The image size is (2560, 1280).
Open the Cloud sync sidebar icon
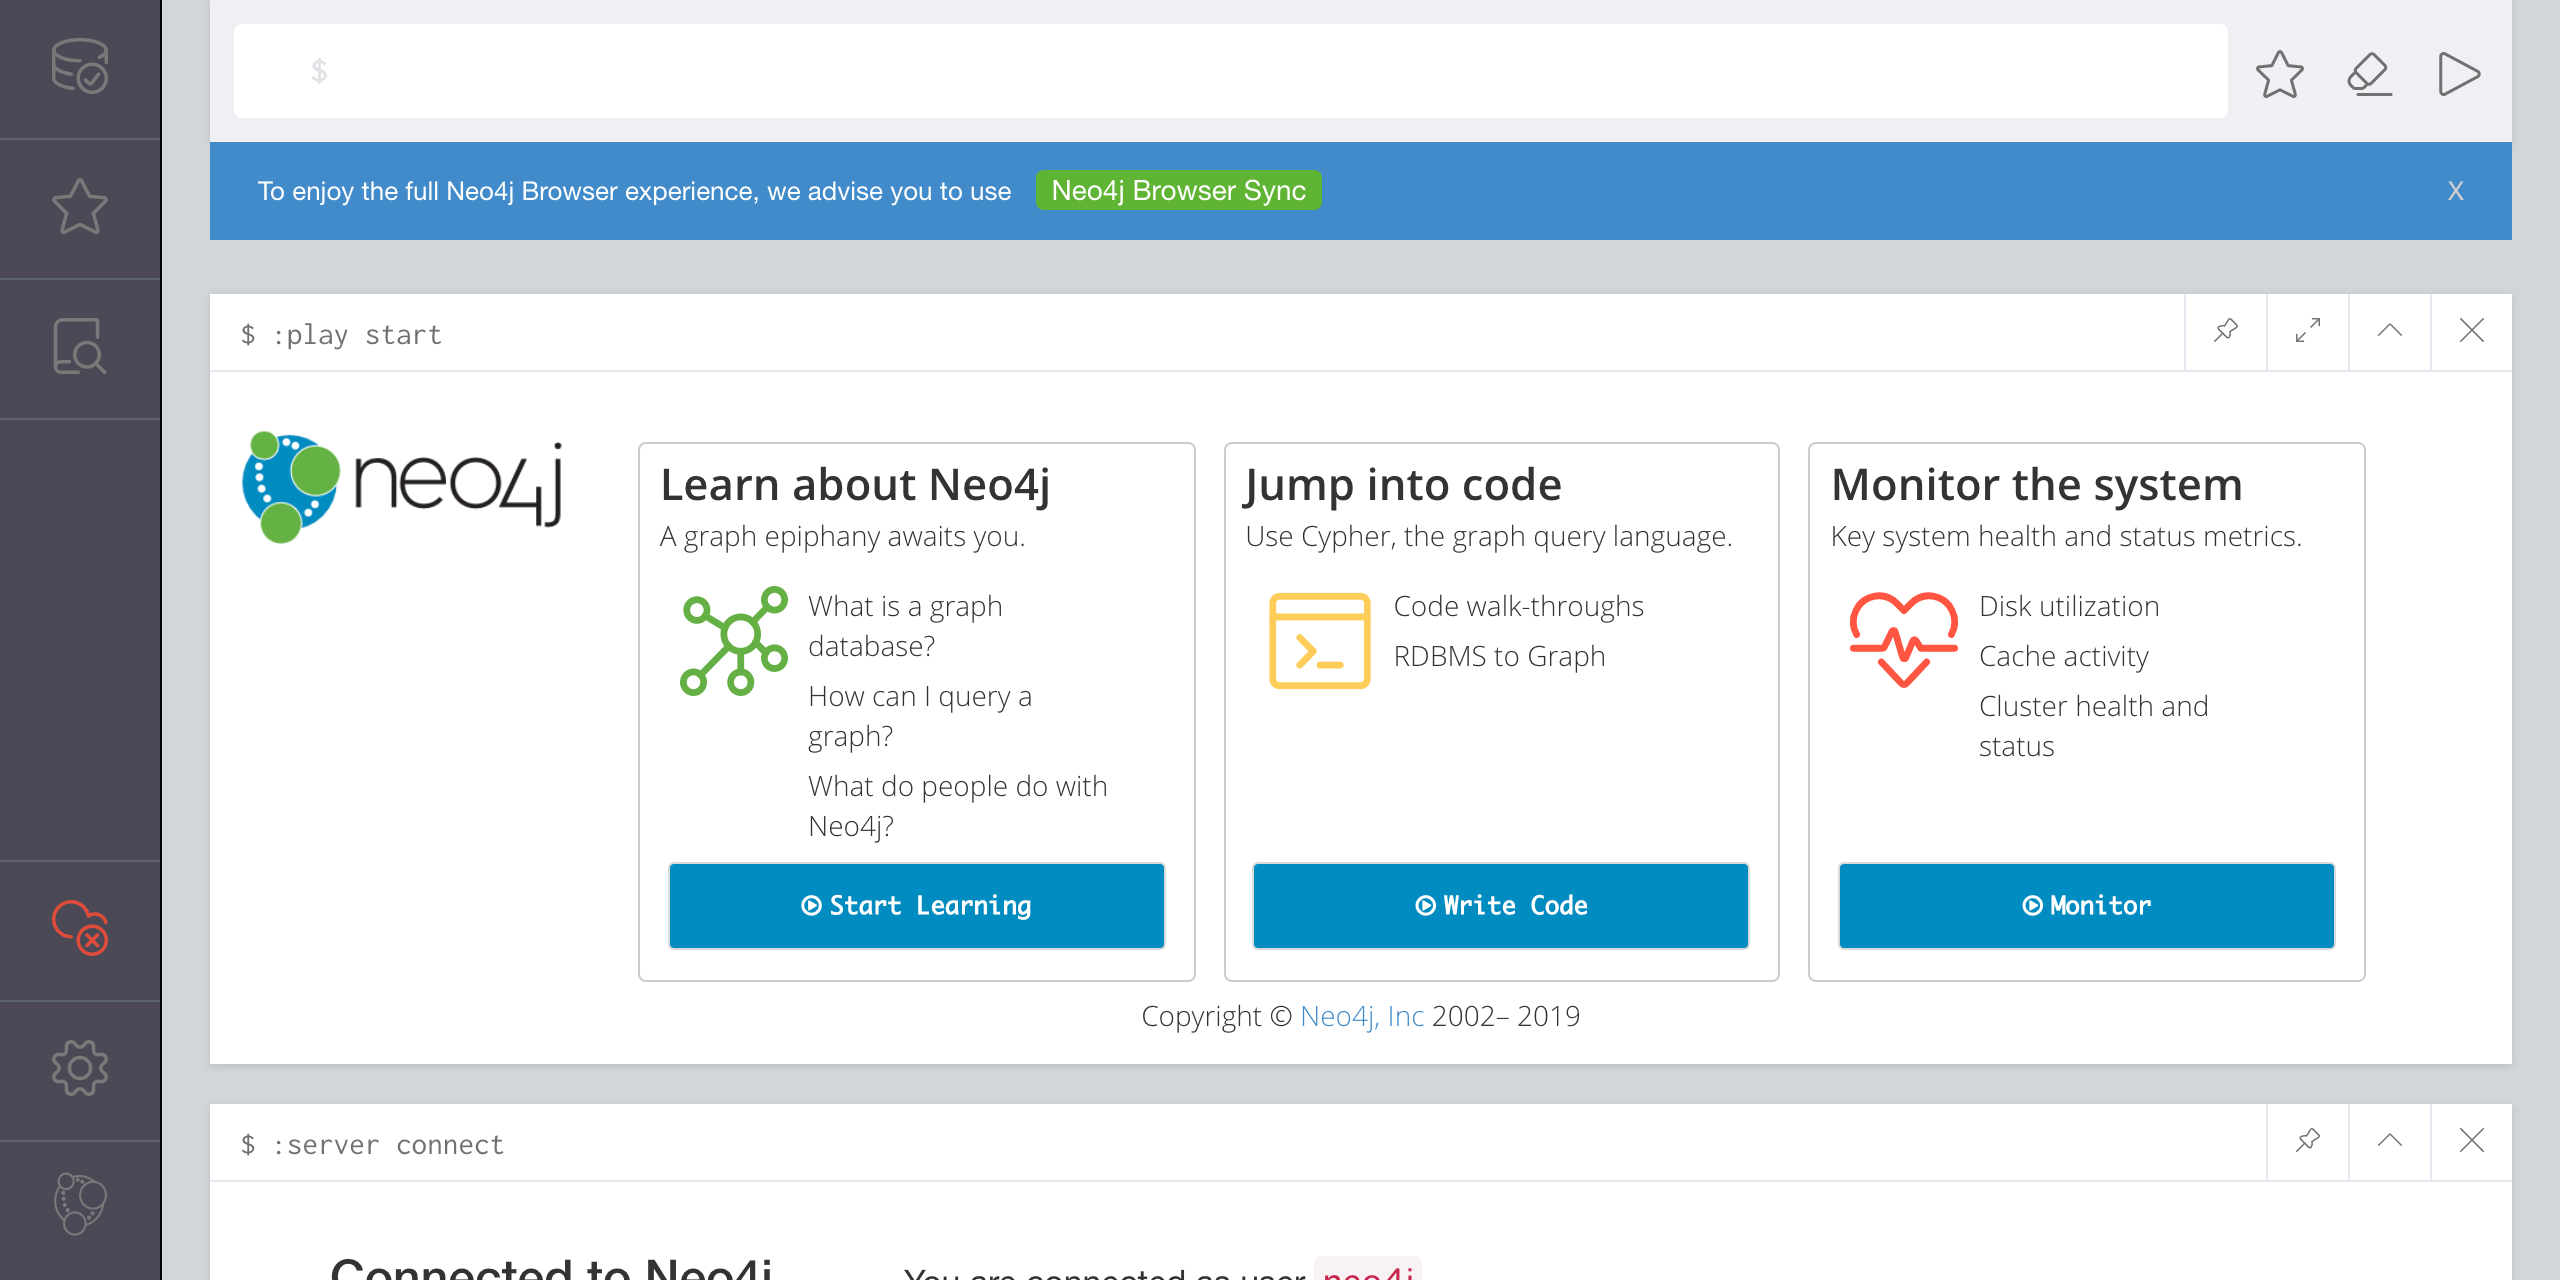click(80, 927)
